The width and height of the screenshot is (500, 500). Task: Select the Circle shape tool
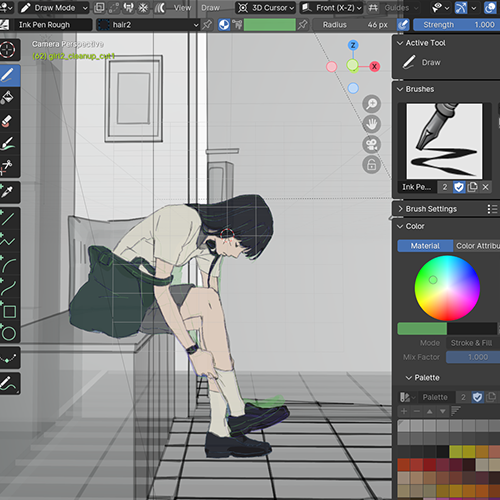point(8,333)
